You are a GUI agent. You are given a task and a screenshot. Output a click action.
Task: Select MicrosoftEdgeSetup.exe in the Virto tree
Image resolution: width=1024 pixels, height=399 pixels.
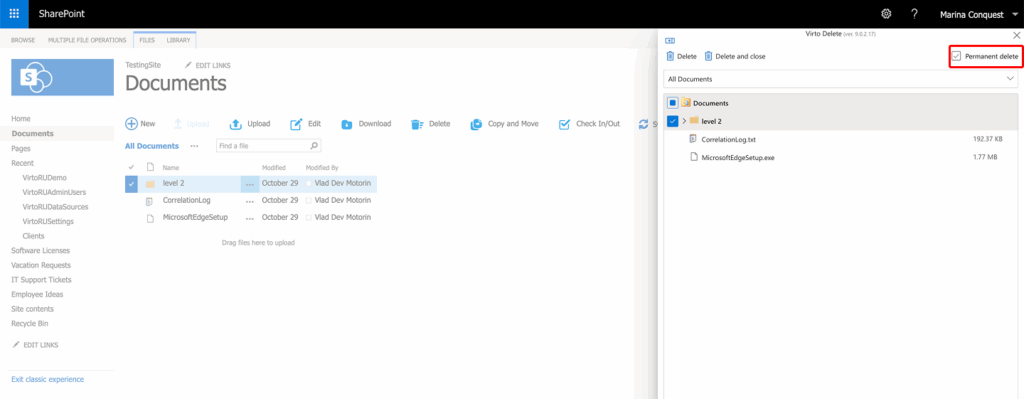738,157
